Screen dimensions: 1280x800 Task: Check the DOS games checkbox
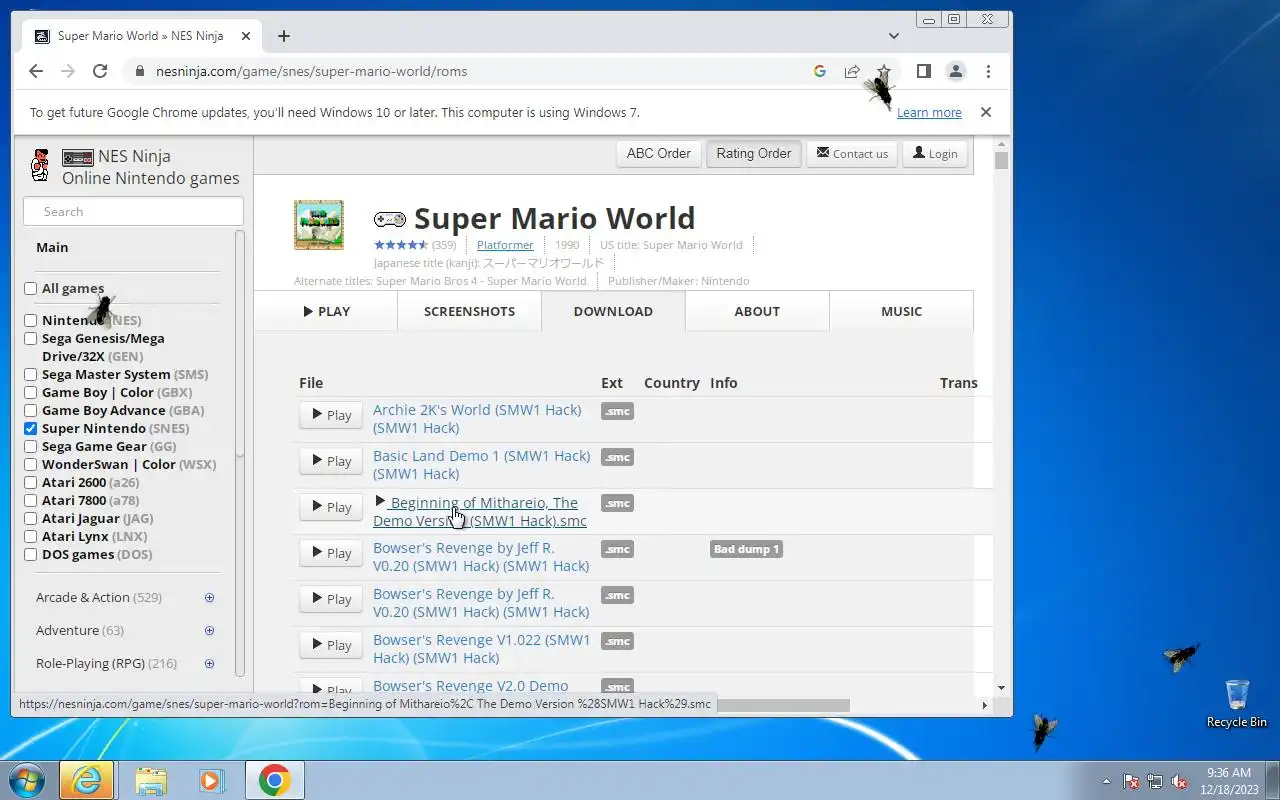coord(31,555)
